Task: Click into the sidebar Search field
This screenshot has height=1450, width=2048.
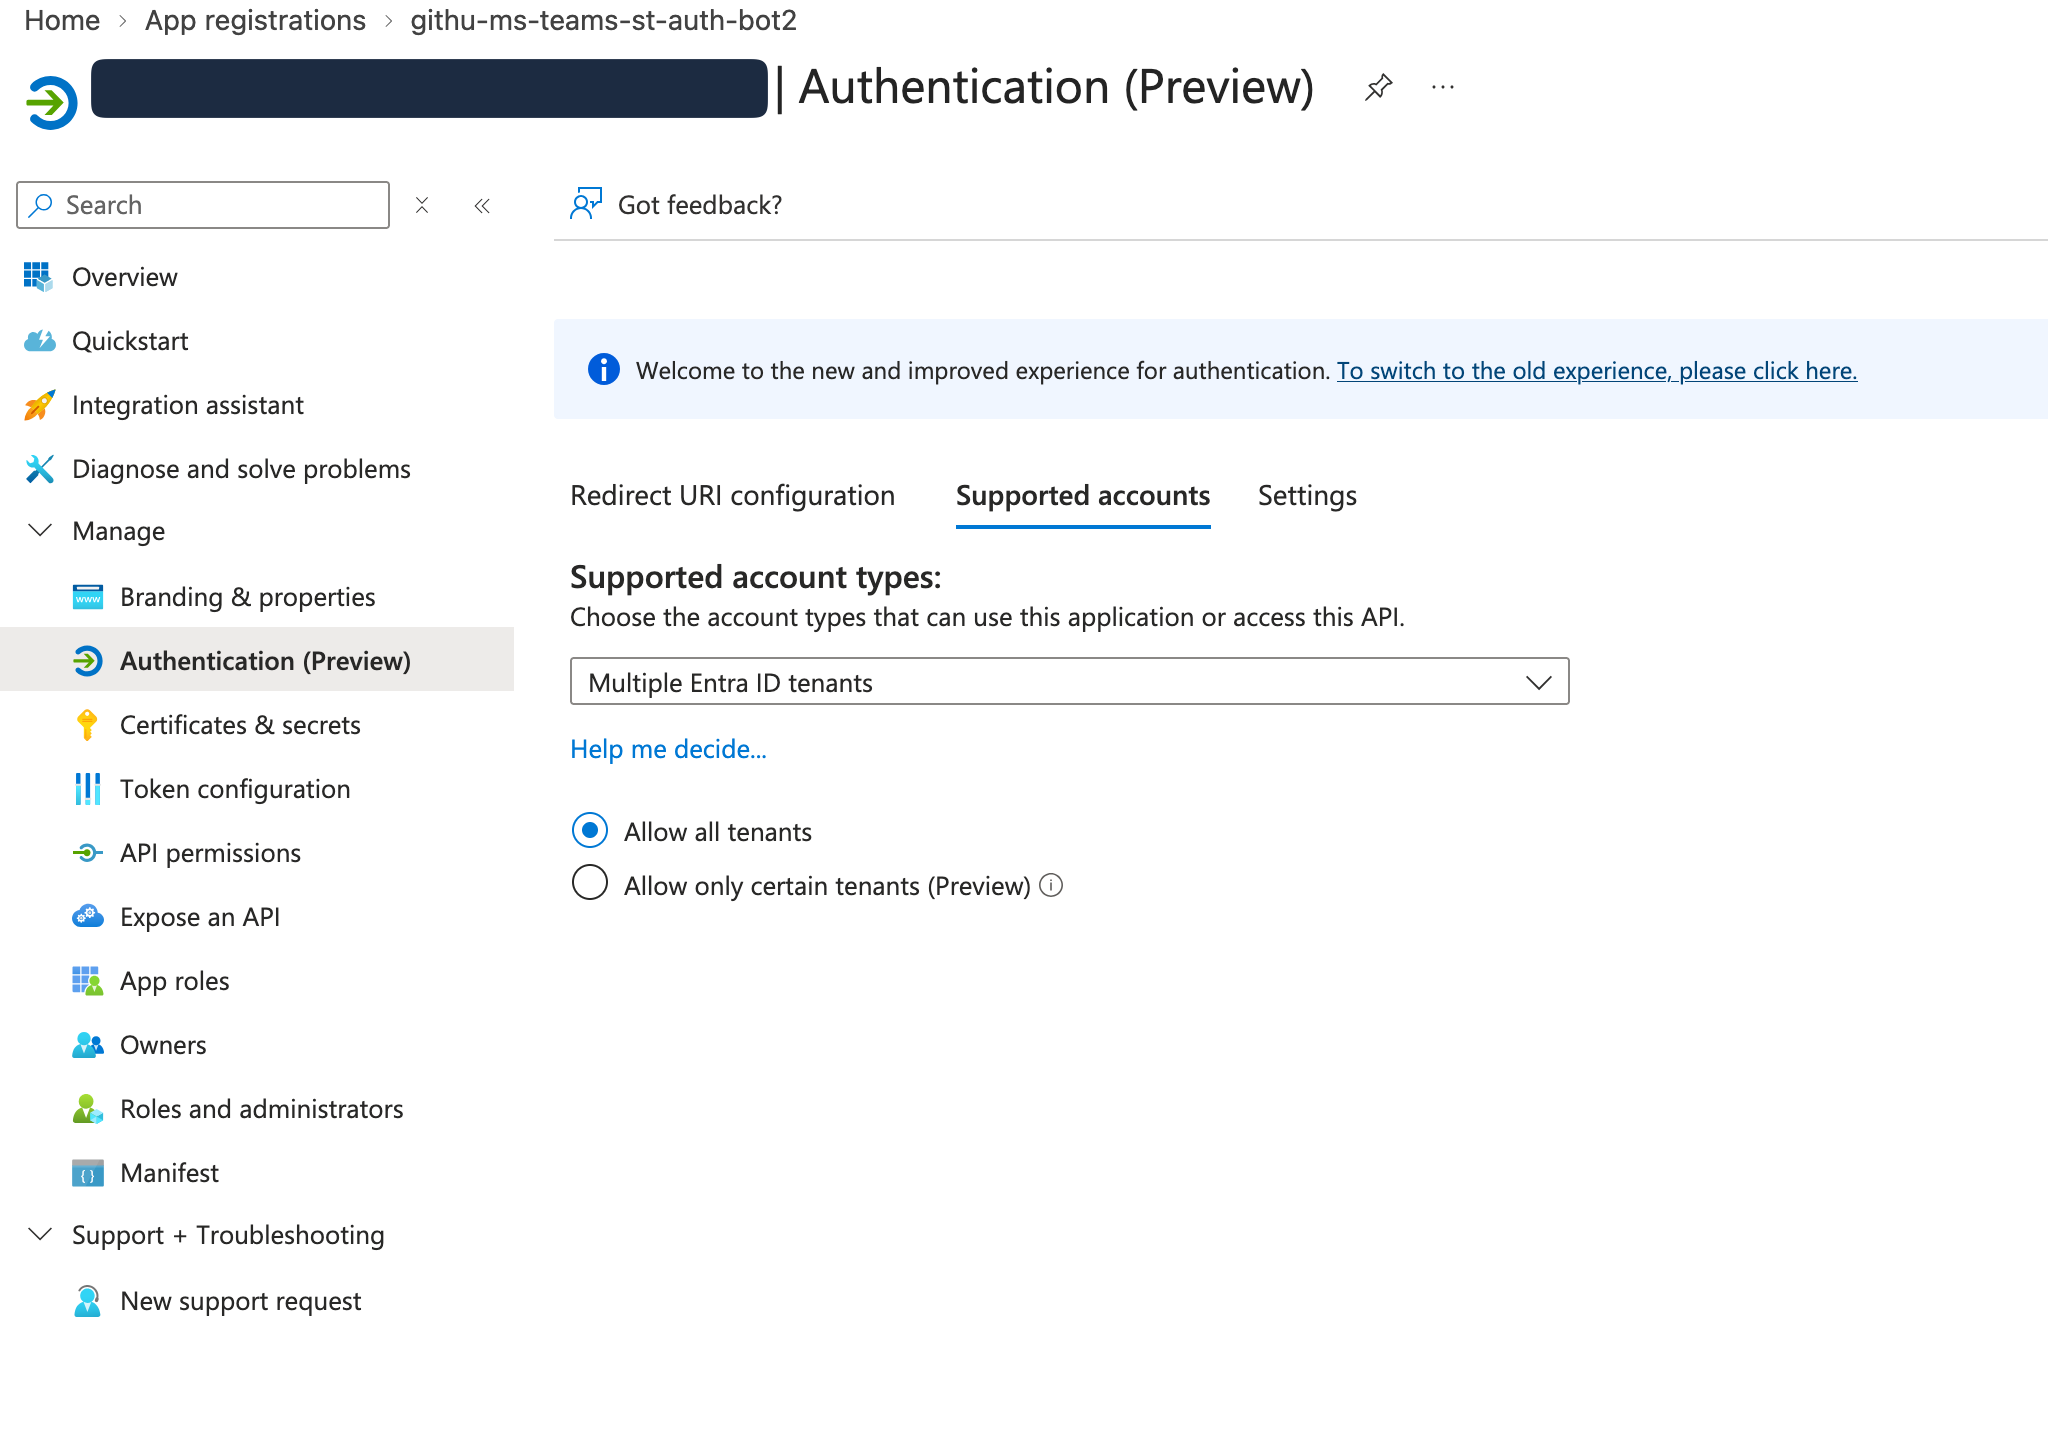Action: (203, 205)
